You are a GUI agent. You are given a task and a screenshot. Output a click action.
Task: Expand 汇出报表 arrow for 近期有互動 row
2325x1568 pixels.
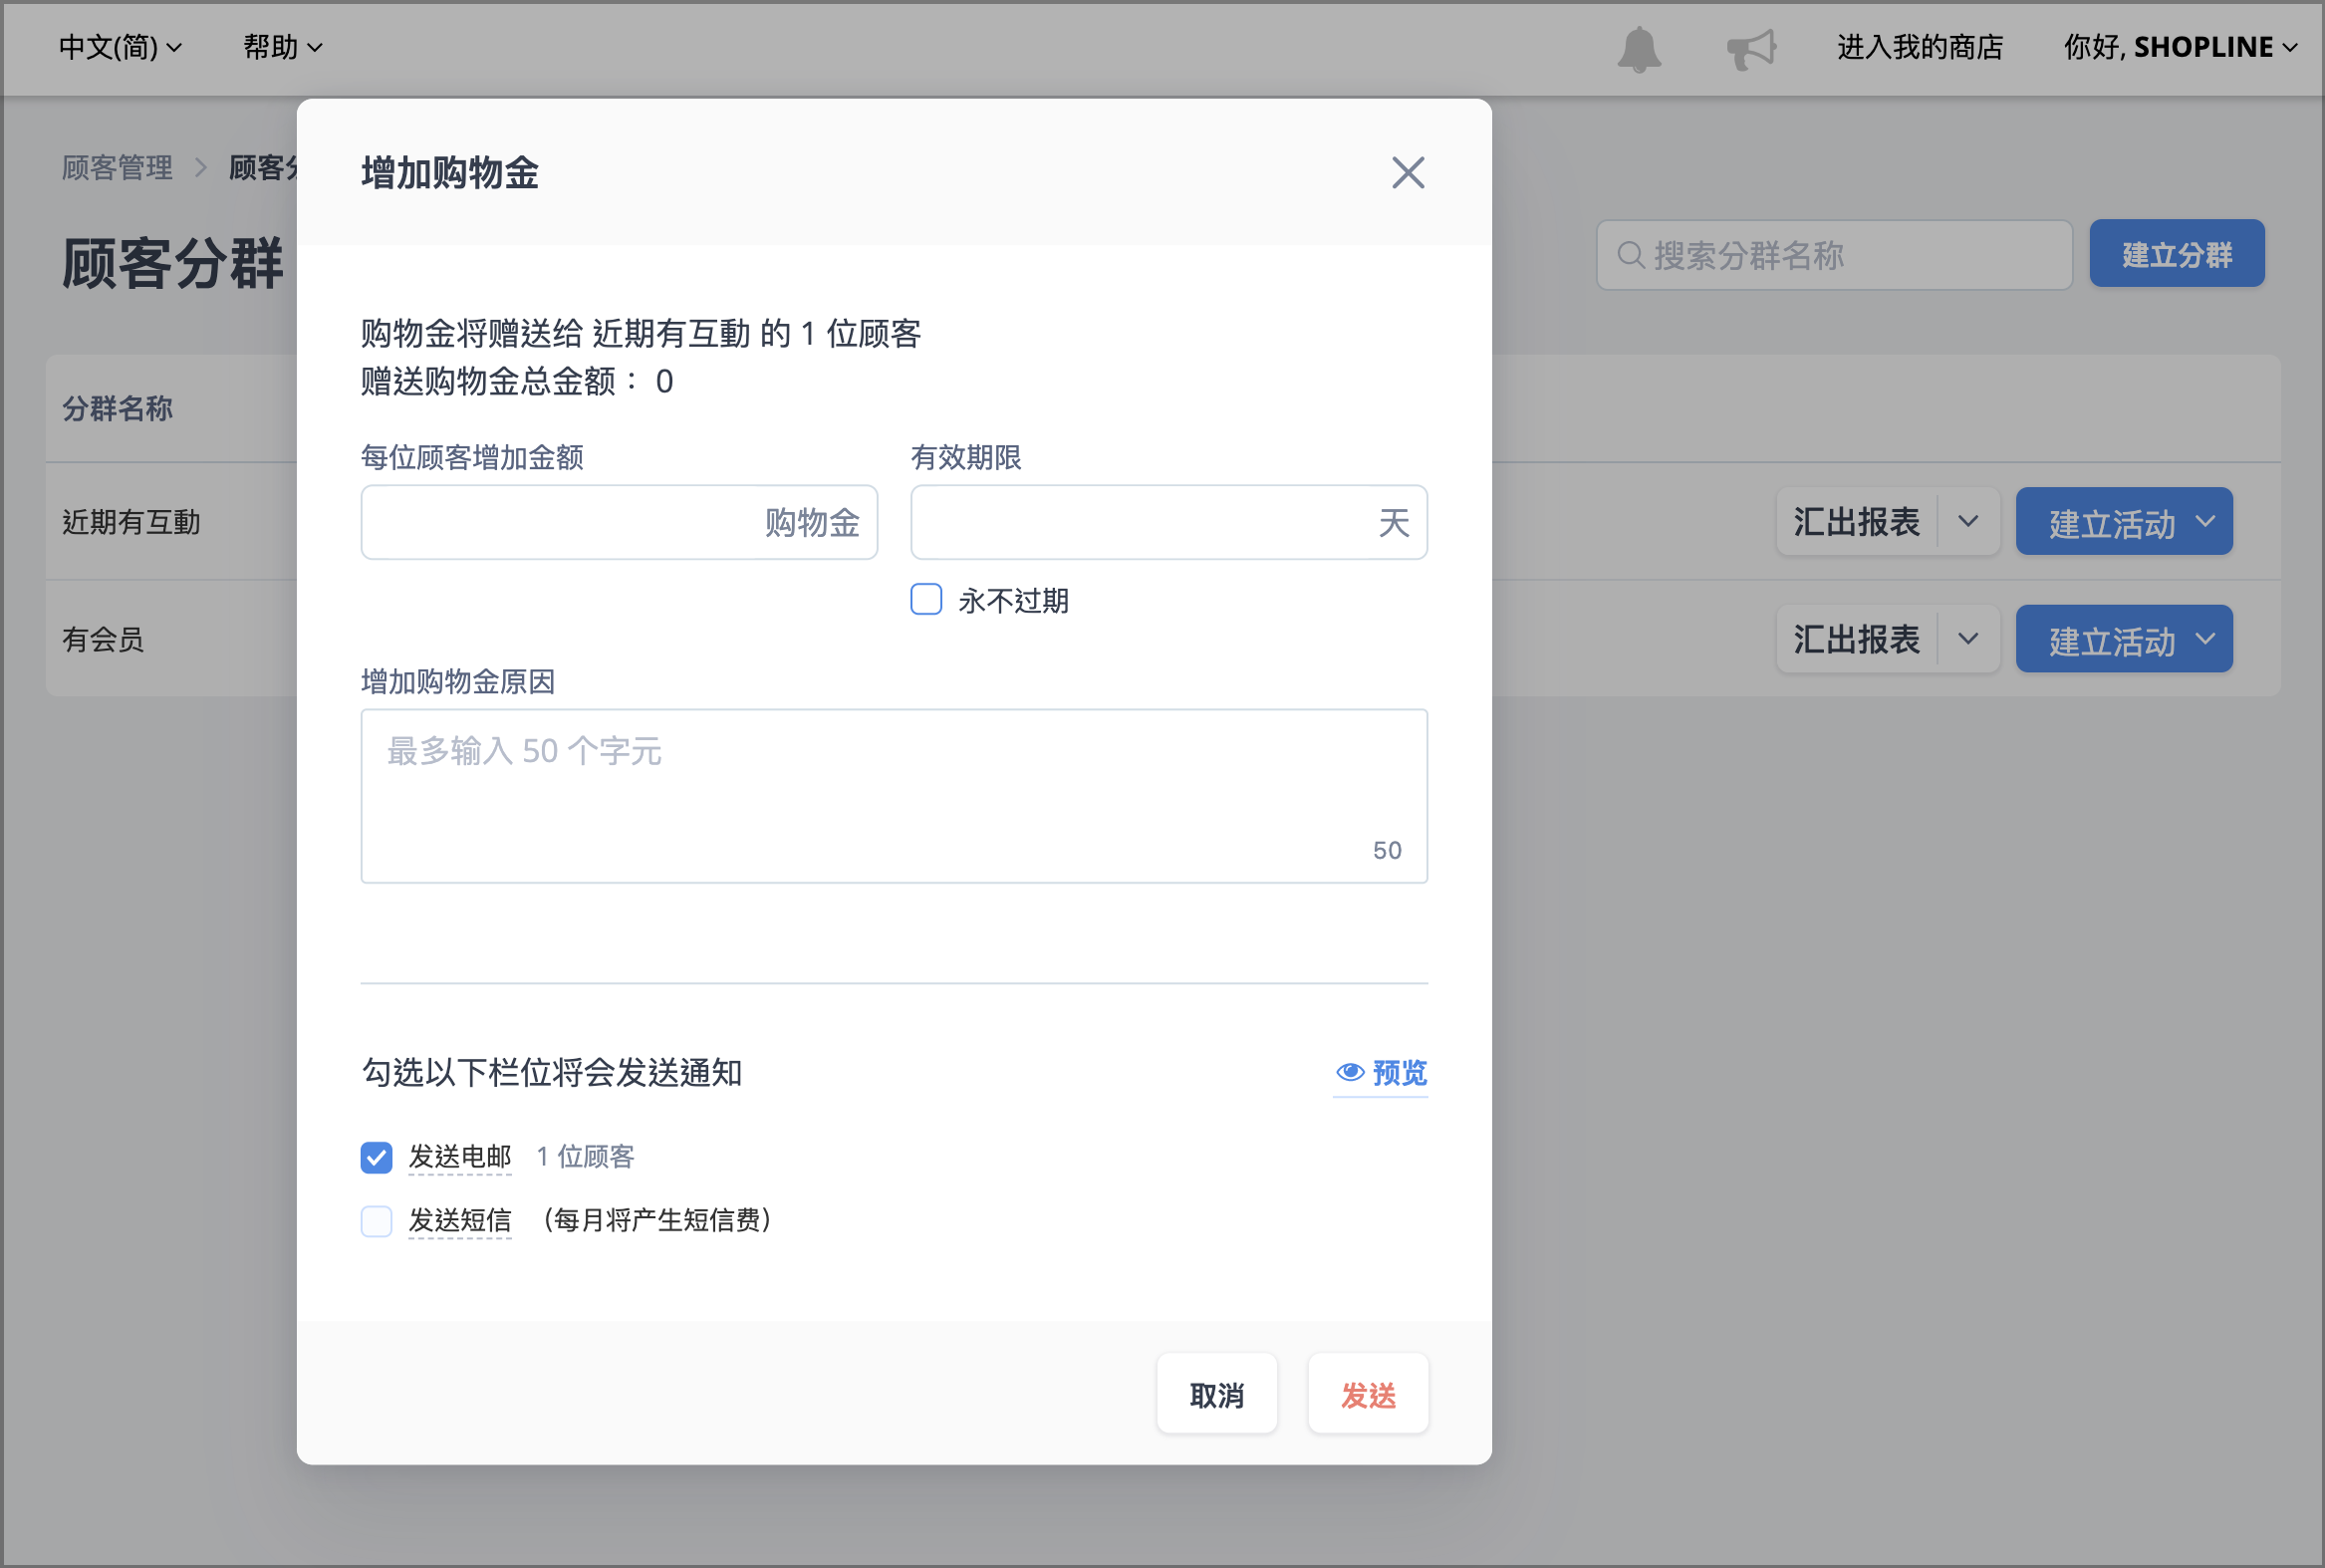(1968, 521)
